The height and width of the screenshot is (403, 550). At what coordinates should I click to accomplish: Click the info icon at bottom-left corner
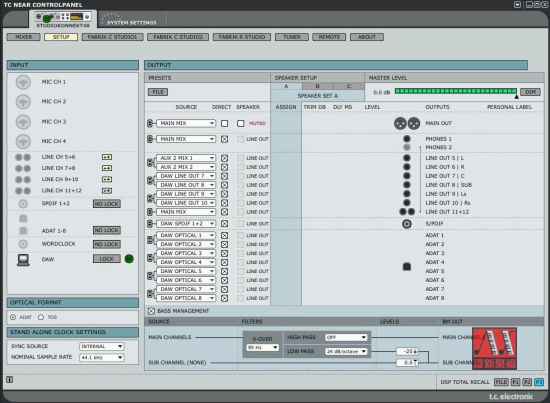(x=9, y=379)
